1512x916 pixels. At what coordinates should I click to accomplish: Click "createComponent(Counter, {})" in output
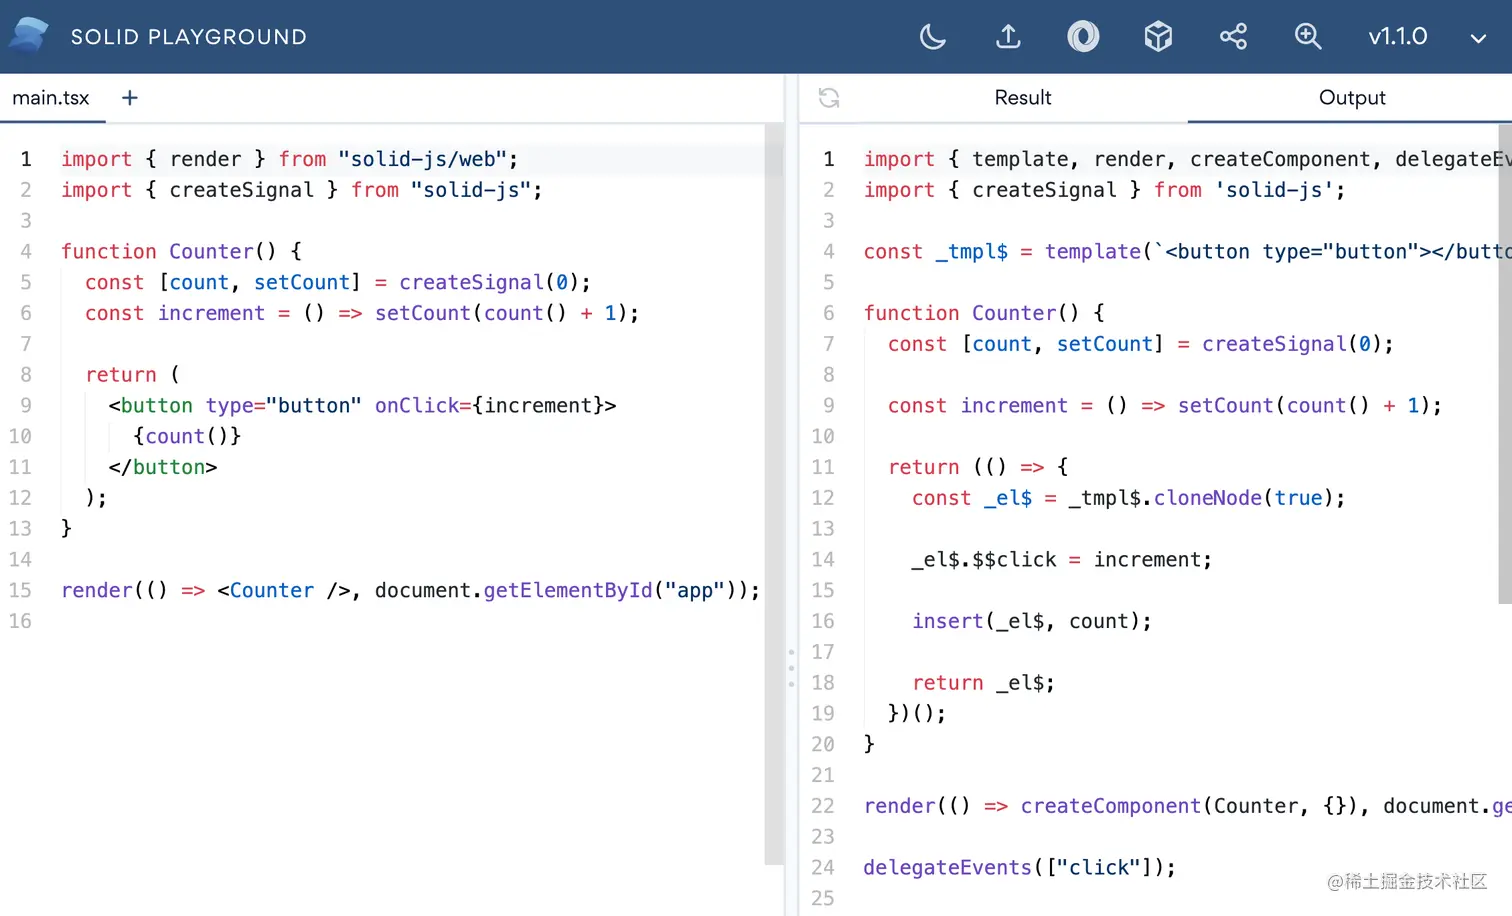coord(1189,806)
